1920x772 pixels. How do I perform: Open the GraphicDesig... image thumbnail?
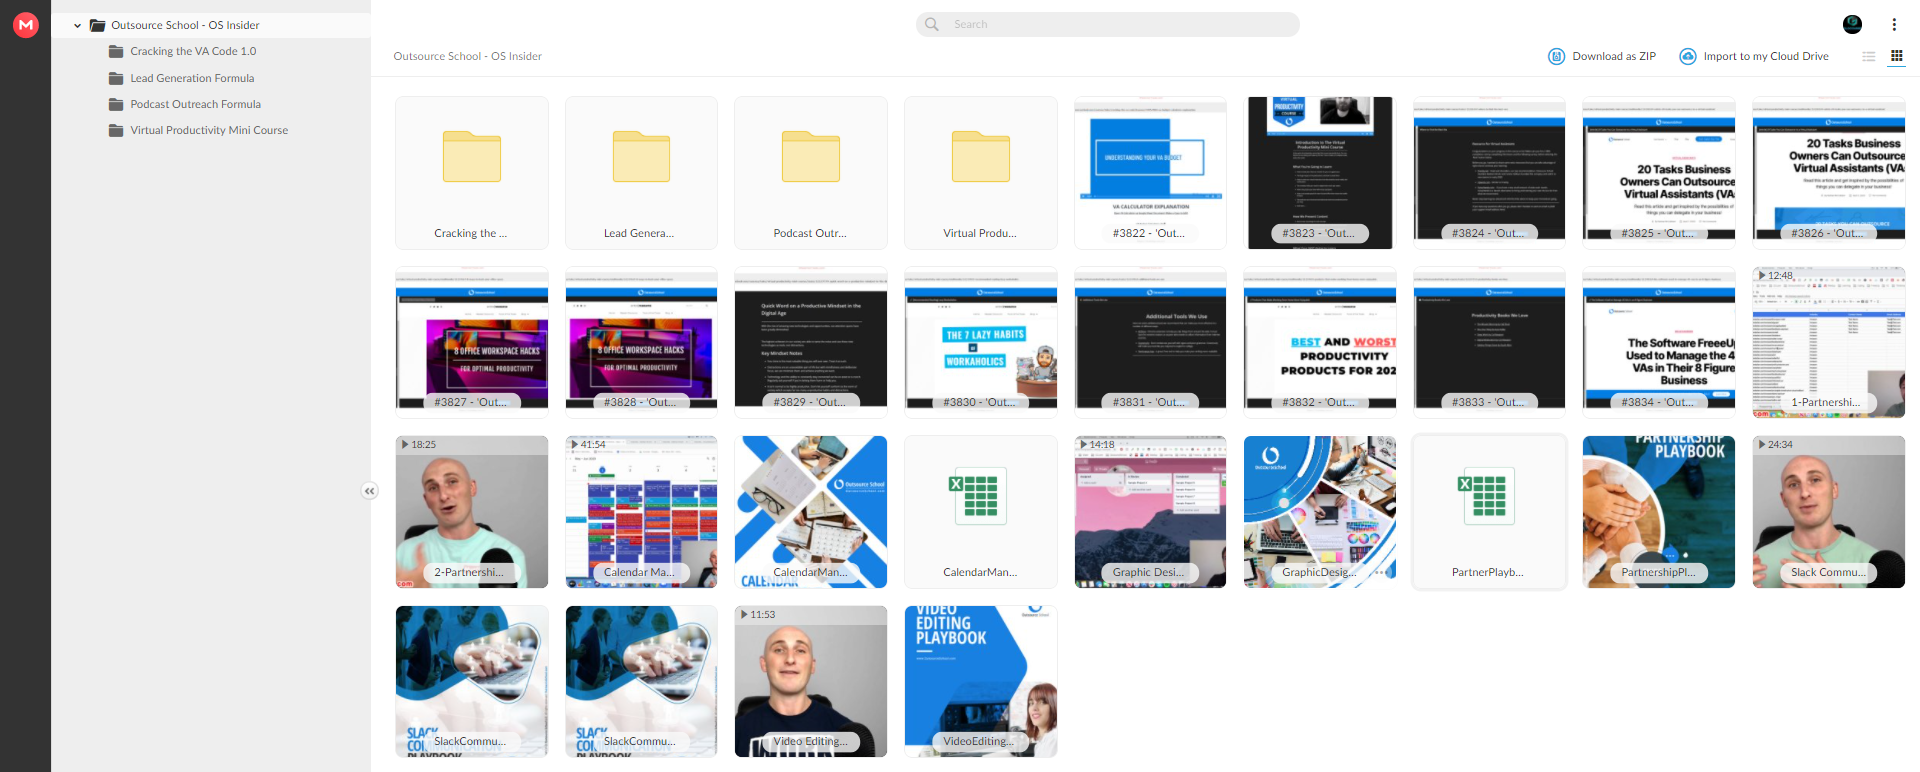tap(1320, 512)
